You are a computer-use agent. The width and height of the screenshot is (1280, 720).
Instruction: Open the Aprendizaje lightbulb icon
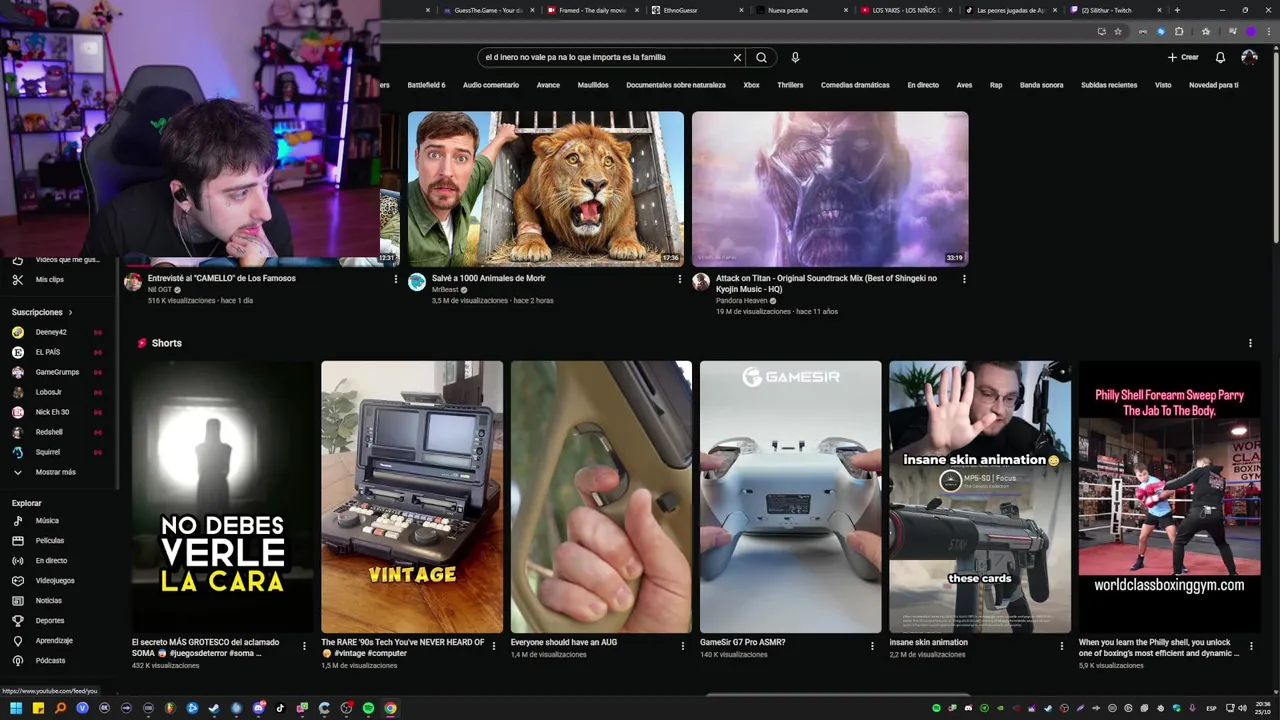pos(17,641)
